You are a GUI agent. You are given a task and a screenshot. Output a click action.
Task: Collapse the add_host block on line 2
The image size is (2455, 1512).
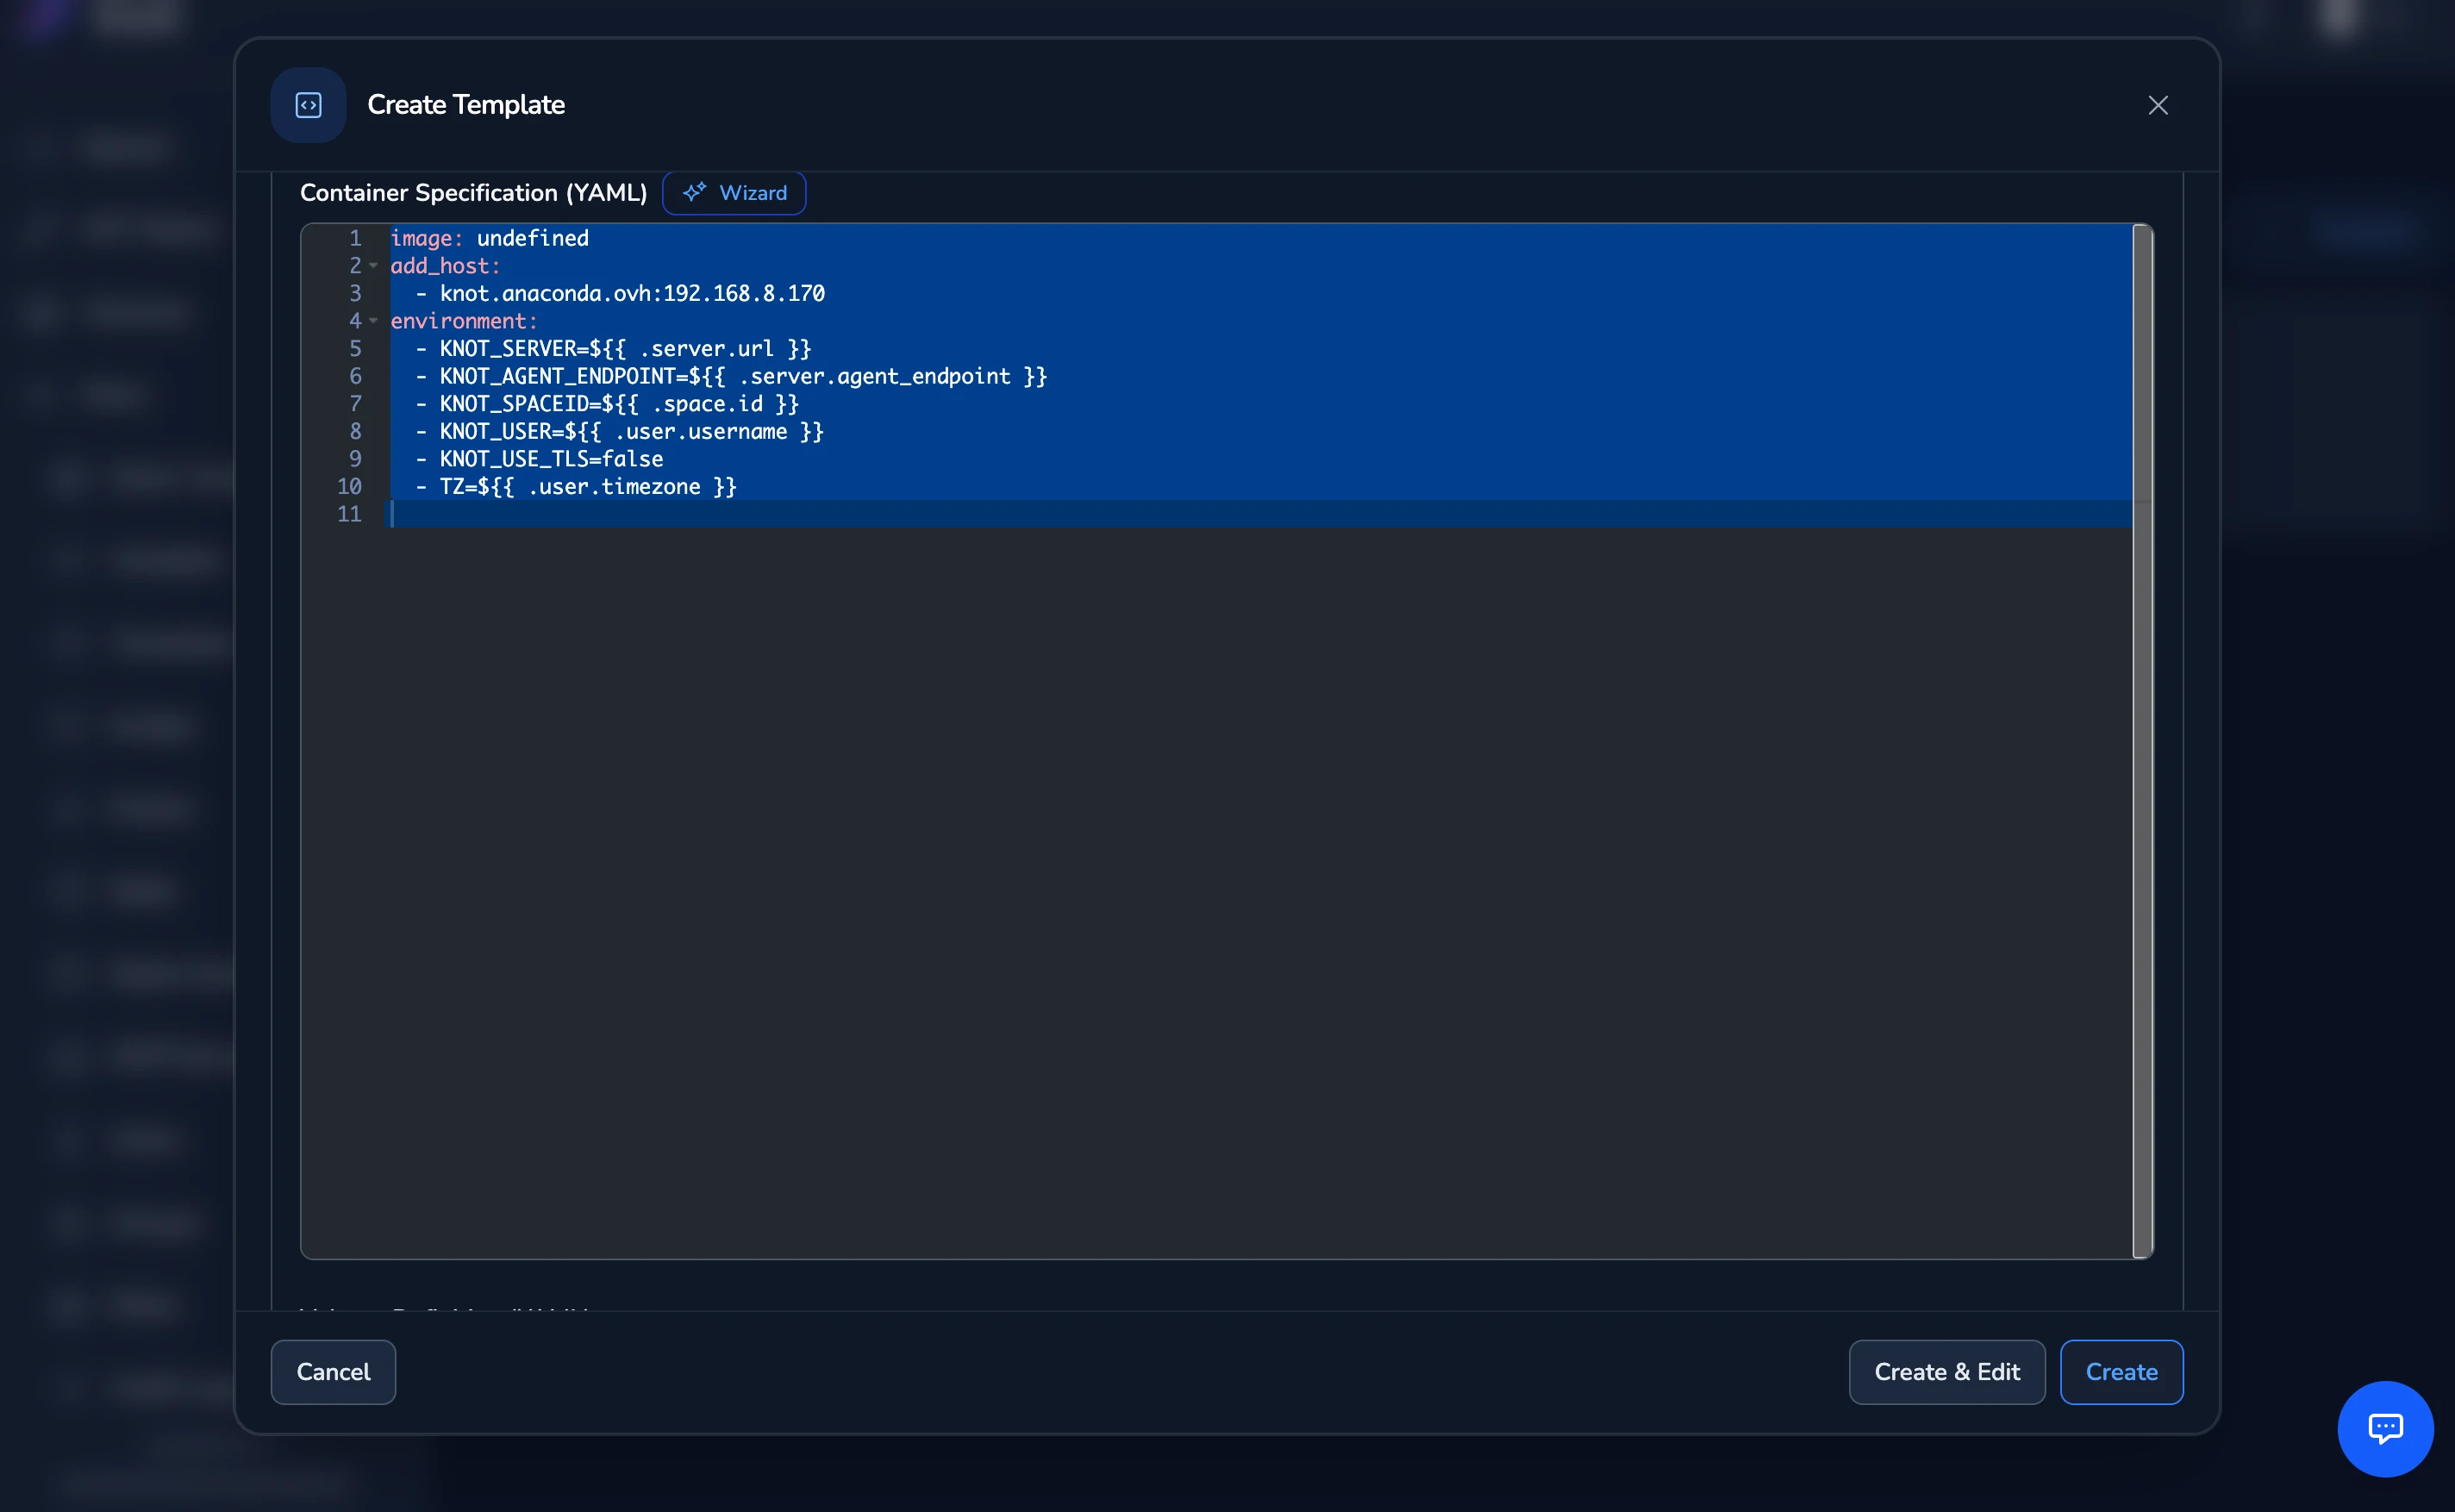point(373,266)
